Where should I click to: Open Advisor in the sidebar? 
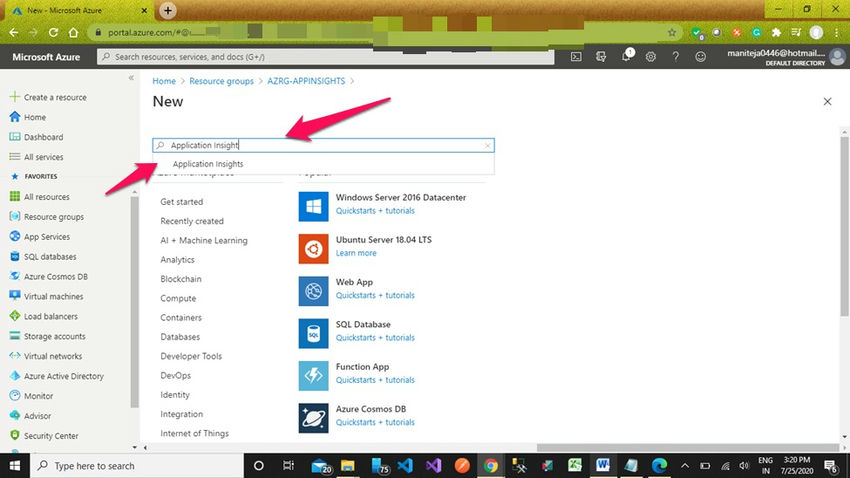pyautogui.click(x=30, y=416)
